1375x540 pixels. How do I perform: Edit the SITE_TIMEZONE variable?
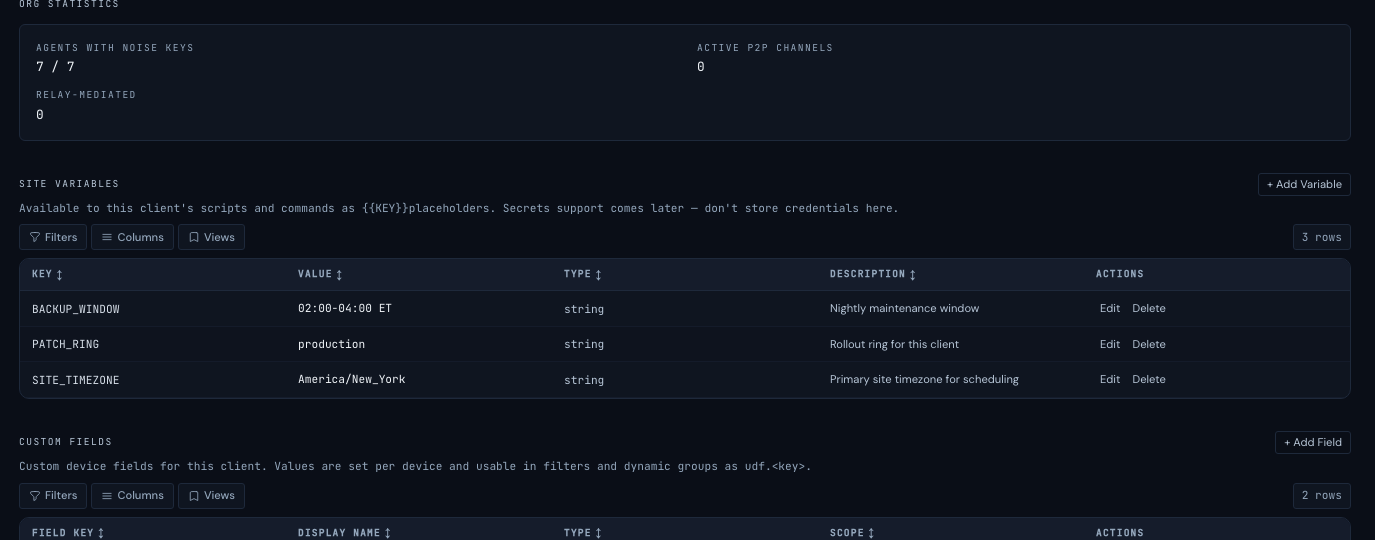(1110, 379)
